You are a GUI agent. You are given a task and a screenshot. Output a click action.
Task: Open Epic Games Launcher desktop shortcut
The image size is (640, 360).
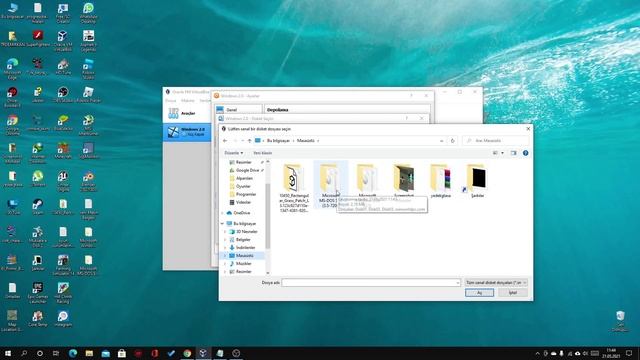point(38,292)
